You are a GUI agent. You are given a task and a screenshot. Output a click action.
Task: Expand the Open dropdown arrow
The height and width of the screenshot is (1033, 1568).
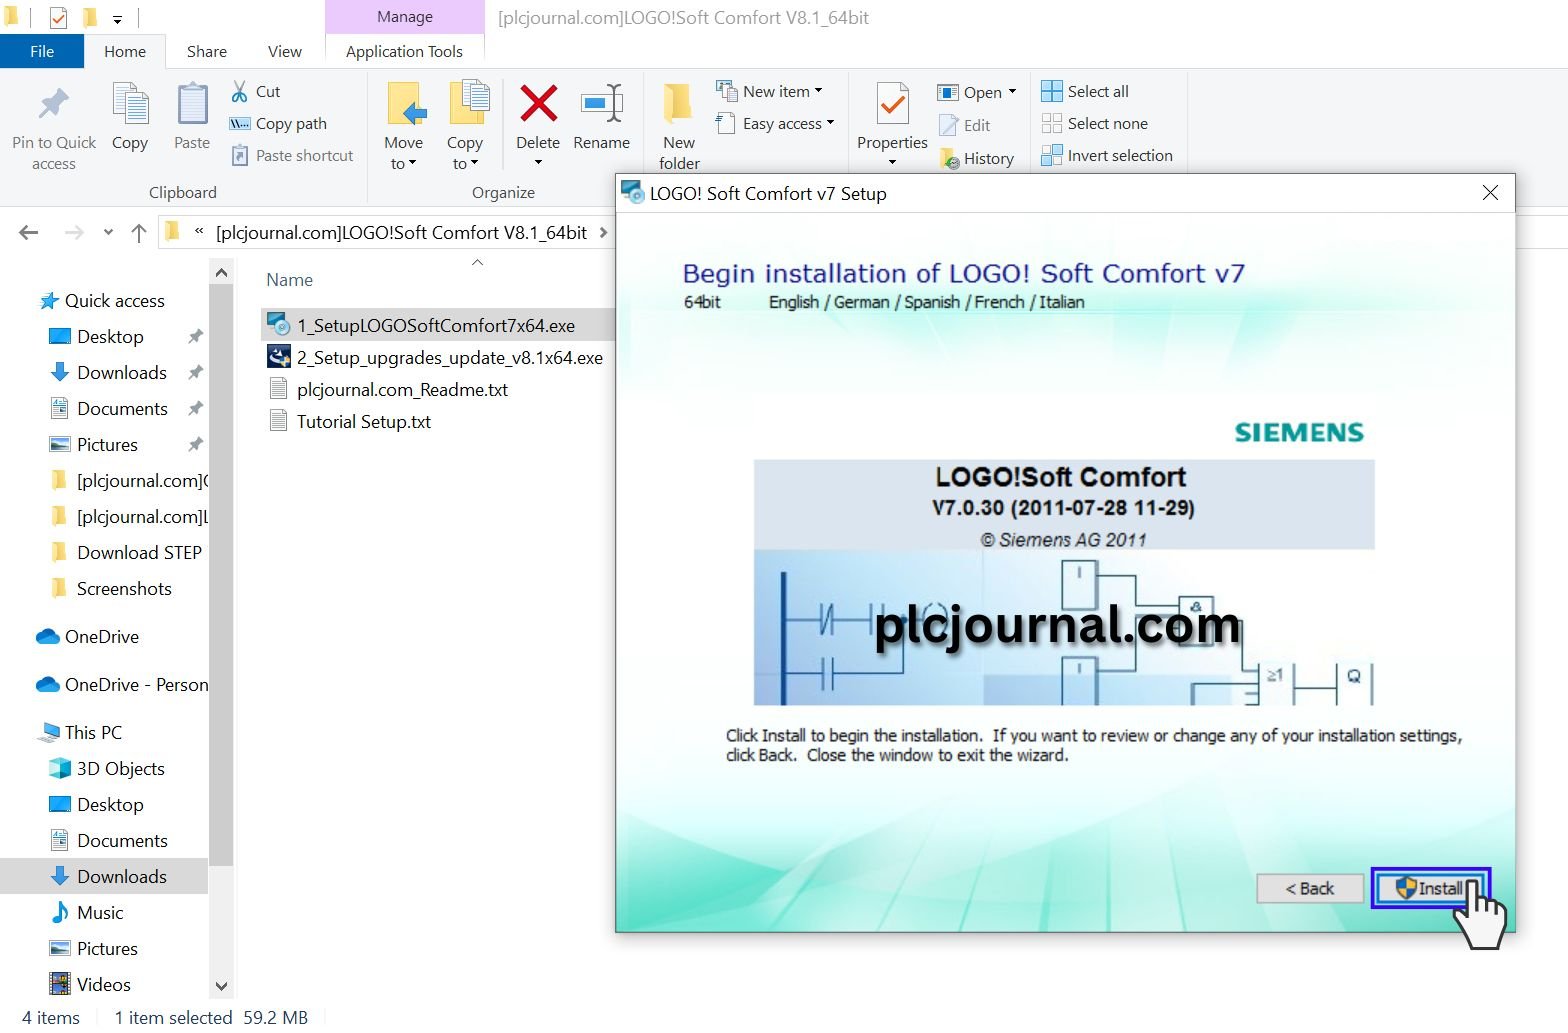click(1012, 92)
